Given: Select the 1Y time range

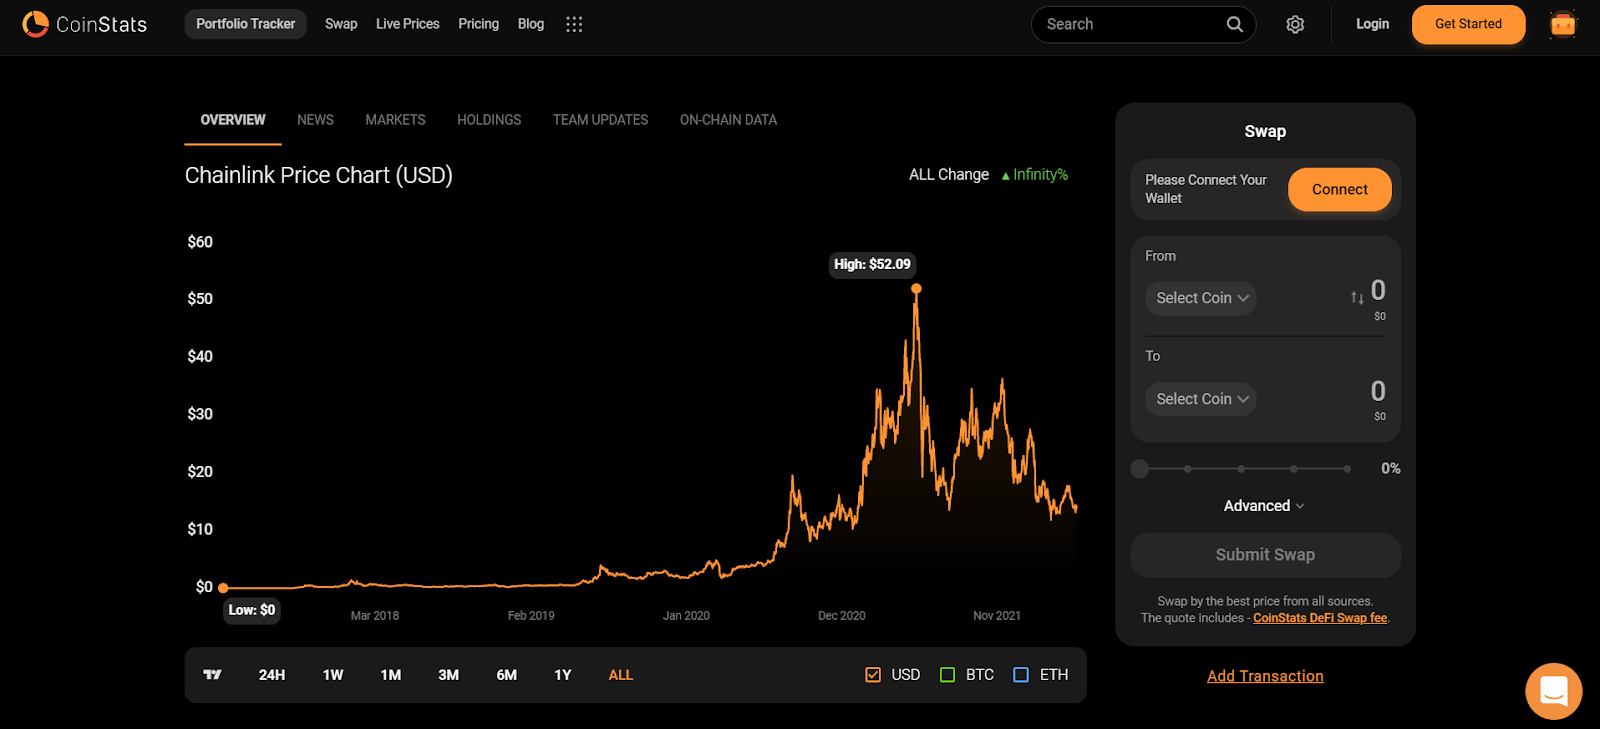Looking at the screenshot, I should pyautogui.click(x=563, y=675).
